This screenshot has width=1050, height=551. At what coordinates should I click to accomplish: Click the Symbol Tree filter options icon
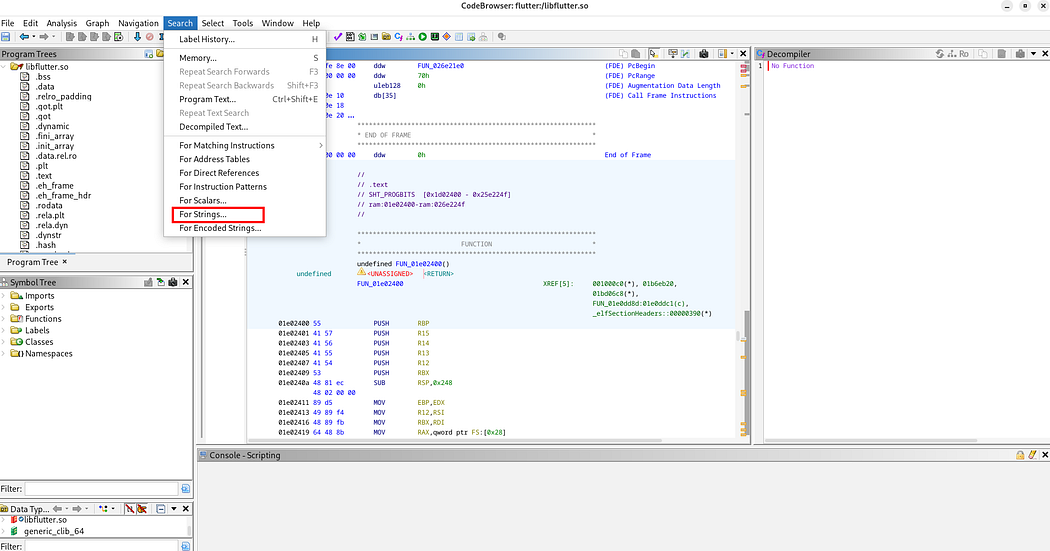click(185, 489)
